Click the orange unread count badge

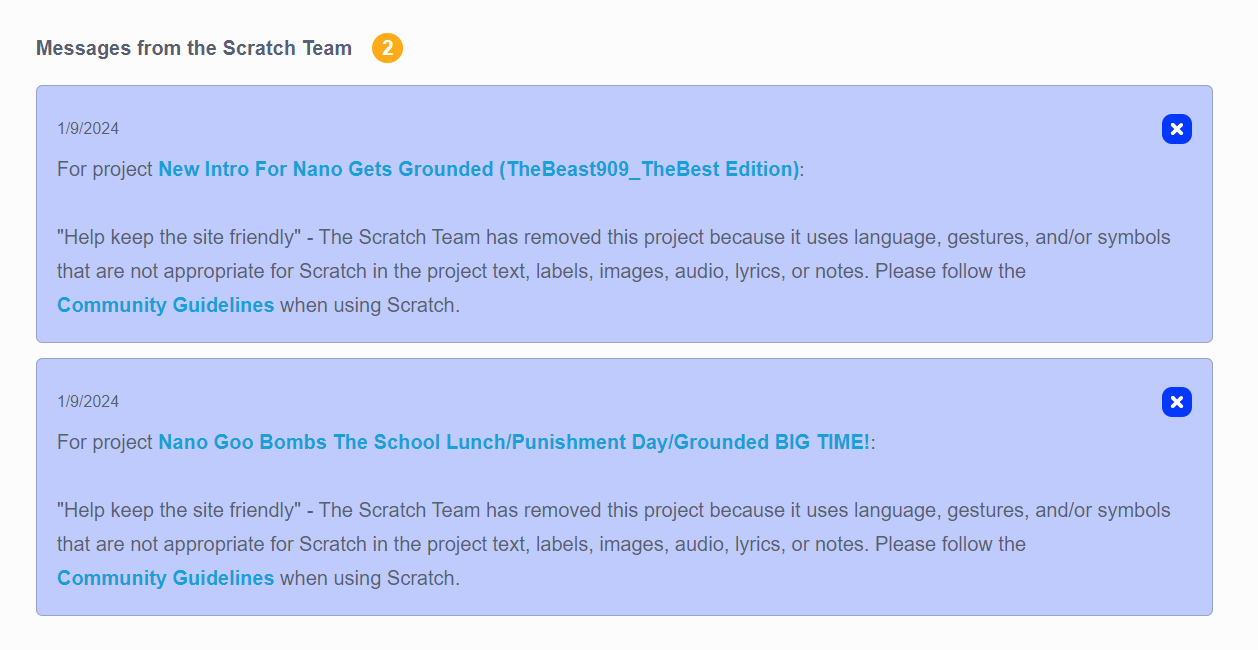coord(387,48)
